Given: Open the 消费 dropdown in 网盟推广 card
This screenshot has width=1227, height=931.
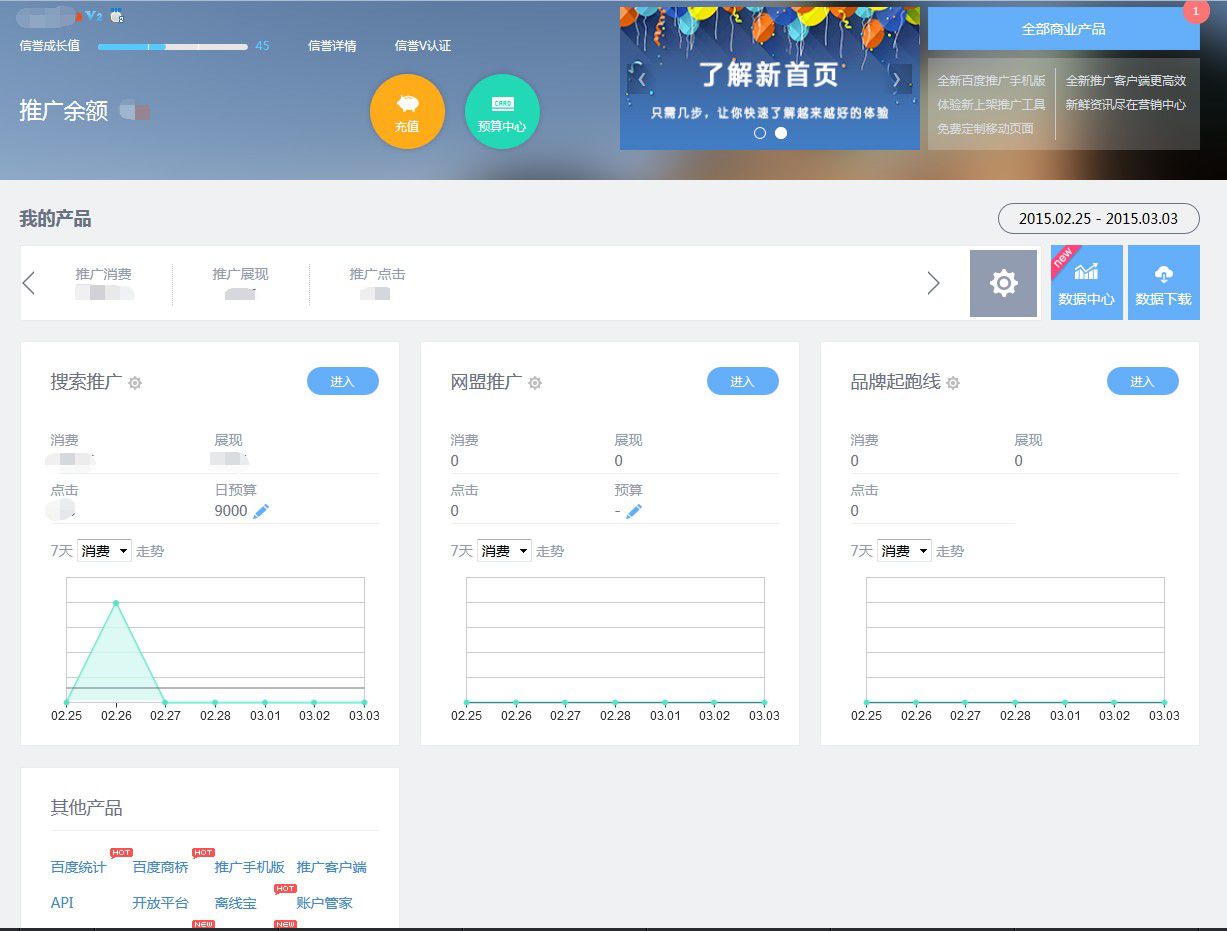Looking at the screenshot, I should 504,550.
